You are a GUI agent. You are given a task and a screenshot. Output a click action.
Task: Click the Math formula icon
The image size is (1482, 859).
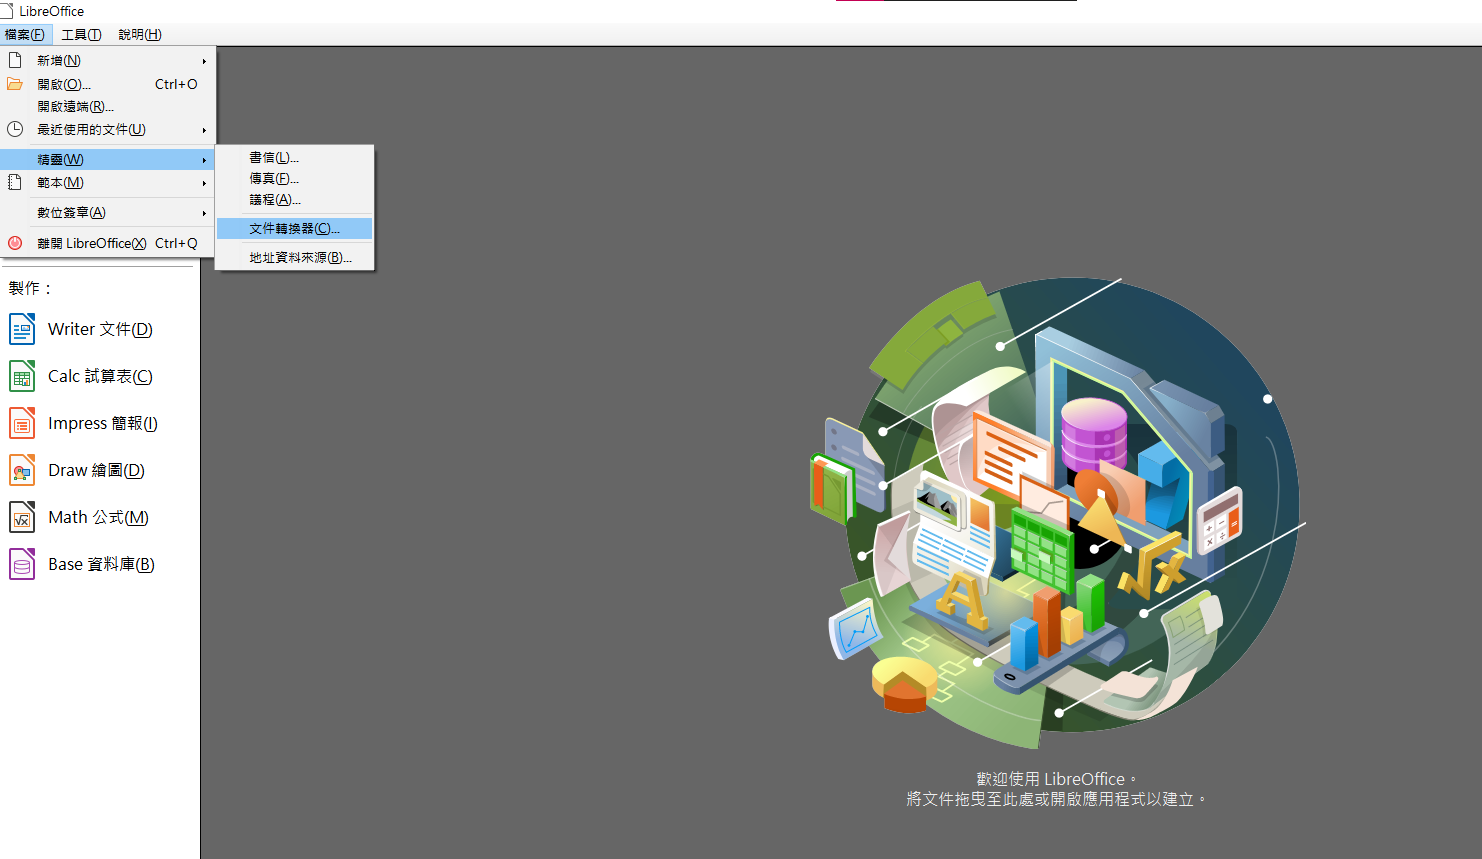[22, 517]
